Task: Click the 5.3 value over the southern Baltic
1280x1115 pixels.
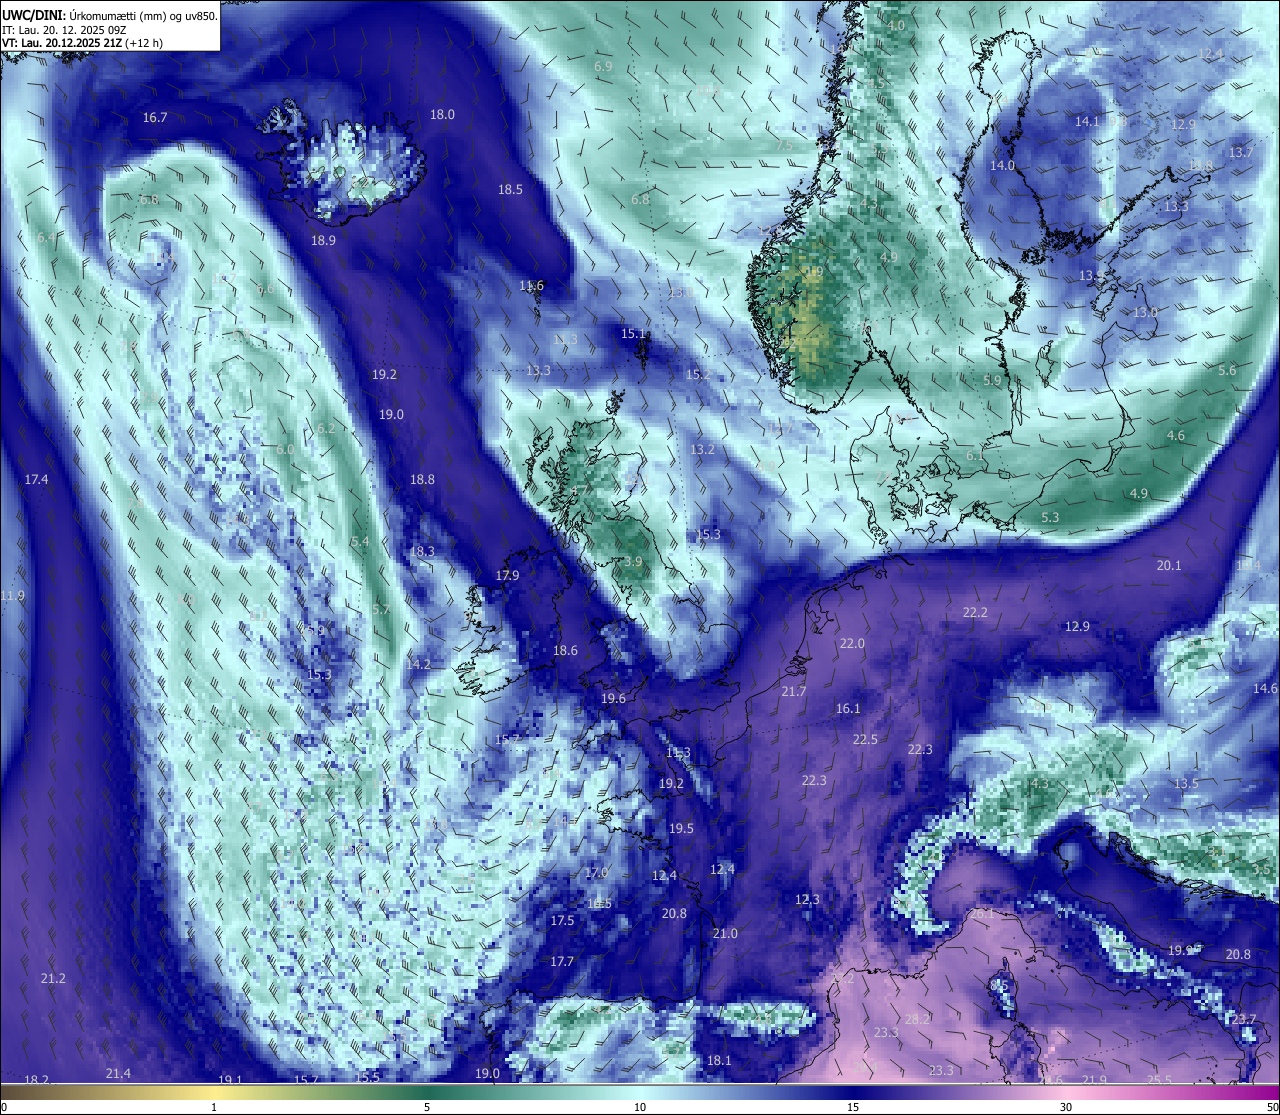Action: click(1050, 518)
